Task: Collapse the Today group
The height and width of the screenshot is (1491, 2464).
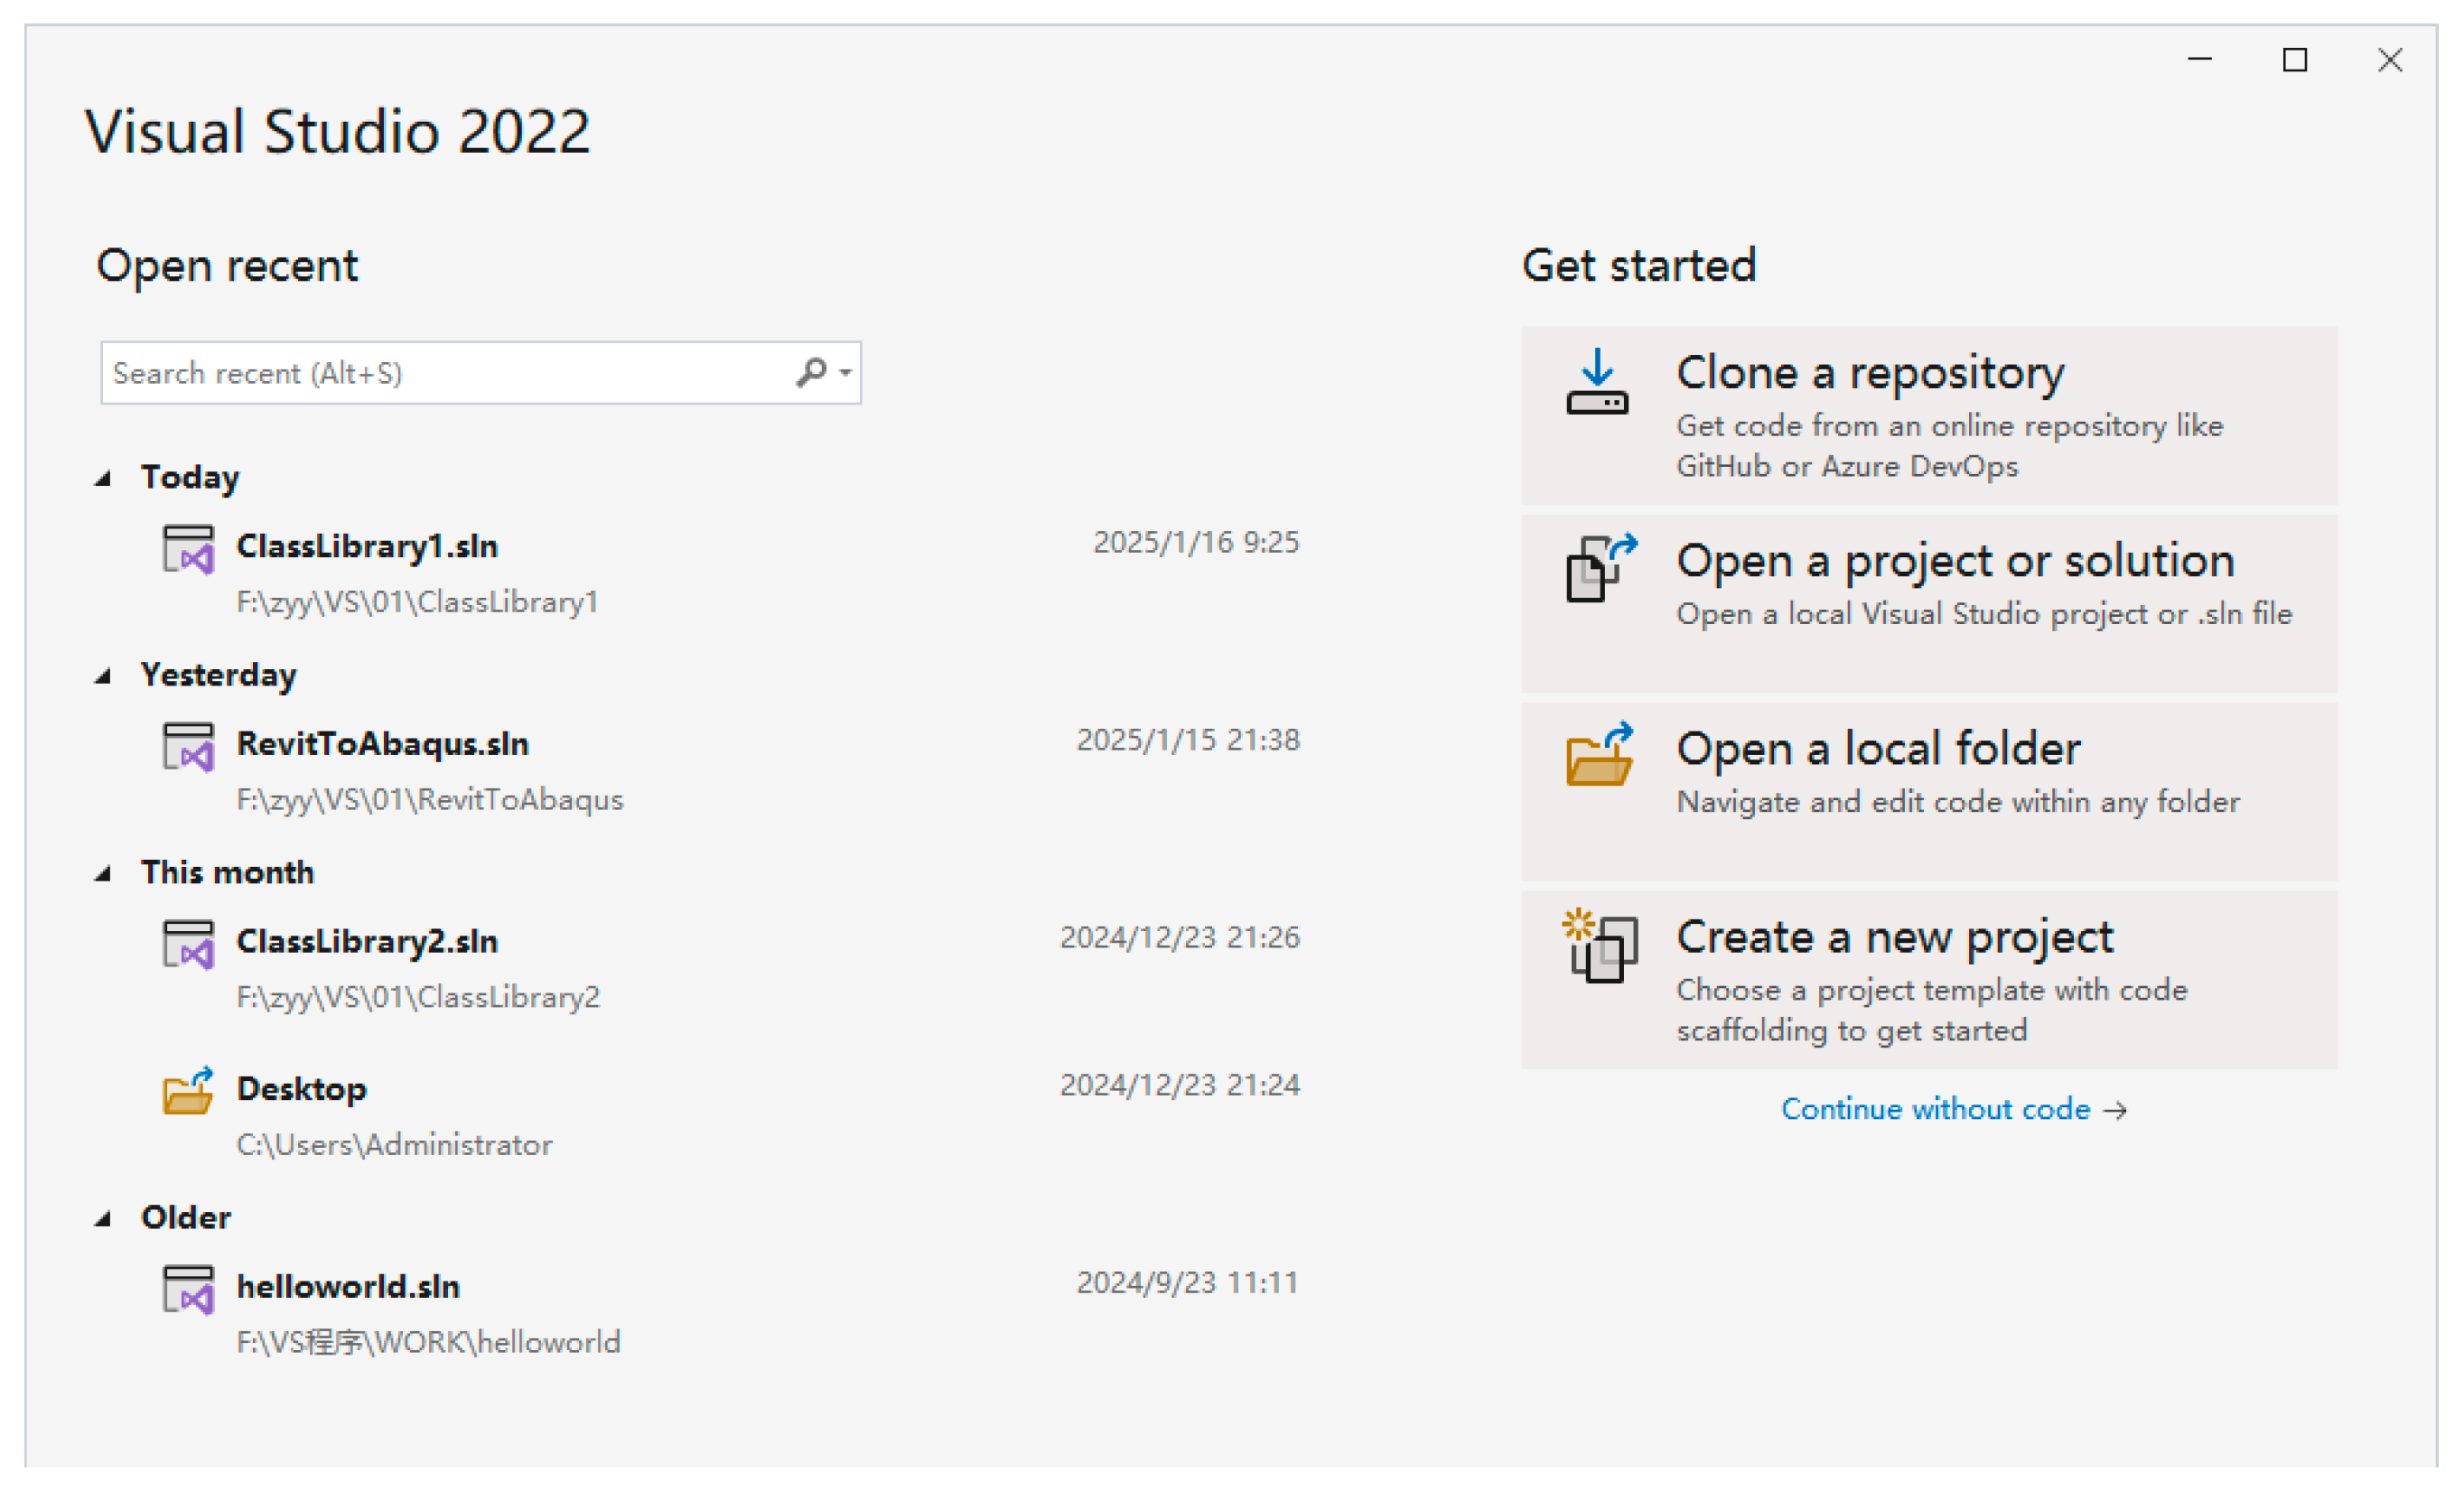Action: point(103,478)
